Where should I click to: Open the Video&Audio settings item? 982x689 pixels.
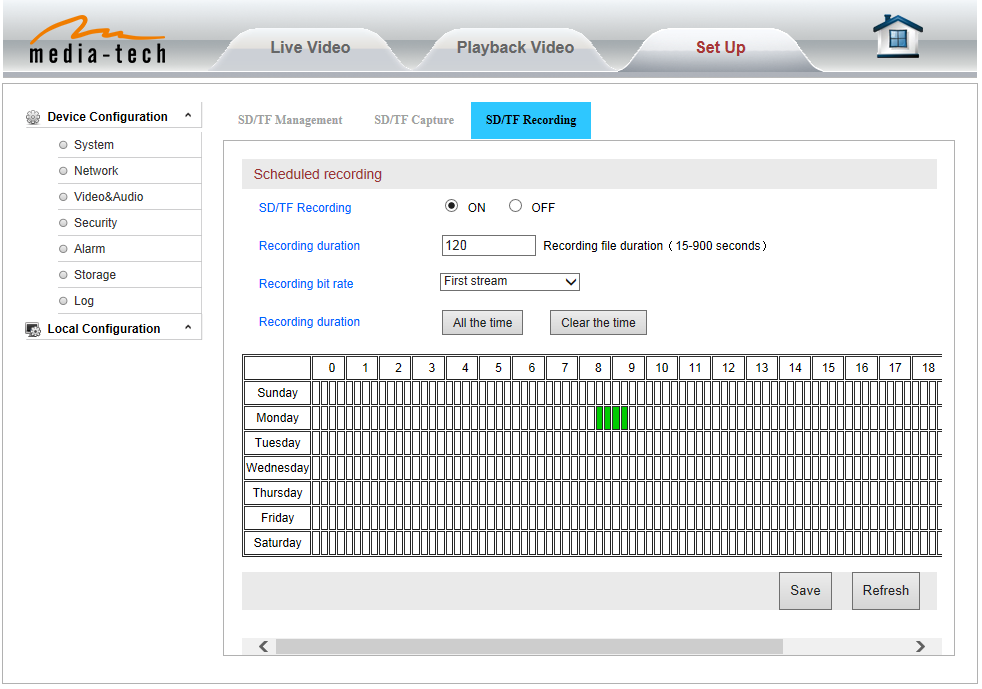(x=108, y=197)
